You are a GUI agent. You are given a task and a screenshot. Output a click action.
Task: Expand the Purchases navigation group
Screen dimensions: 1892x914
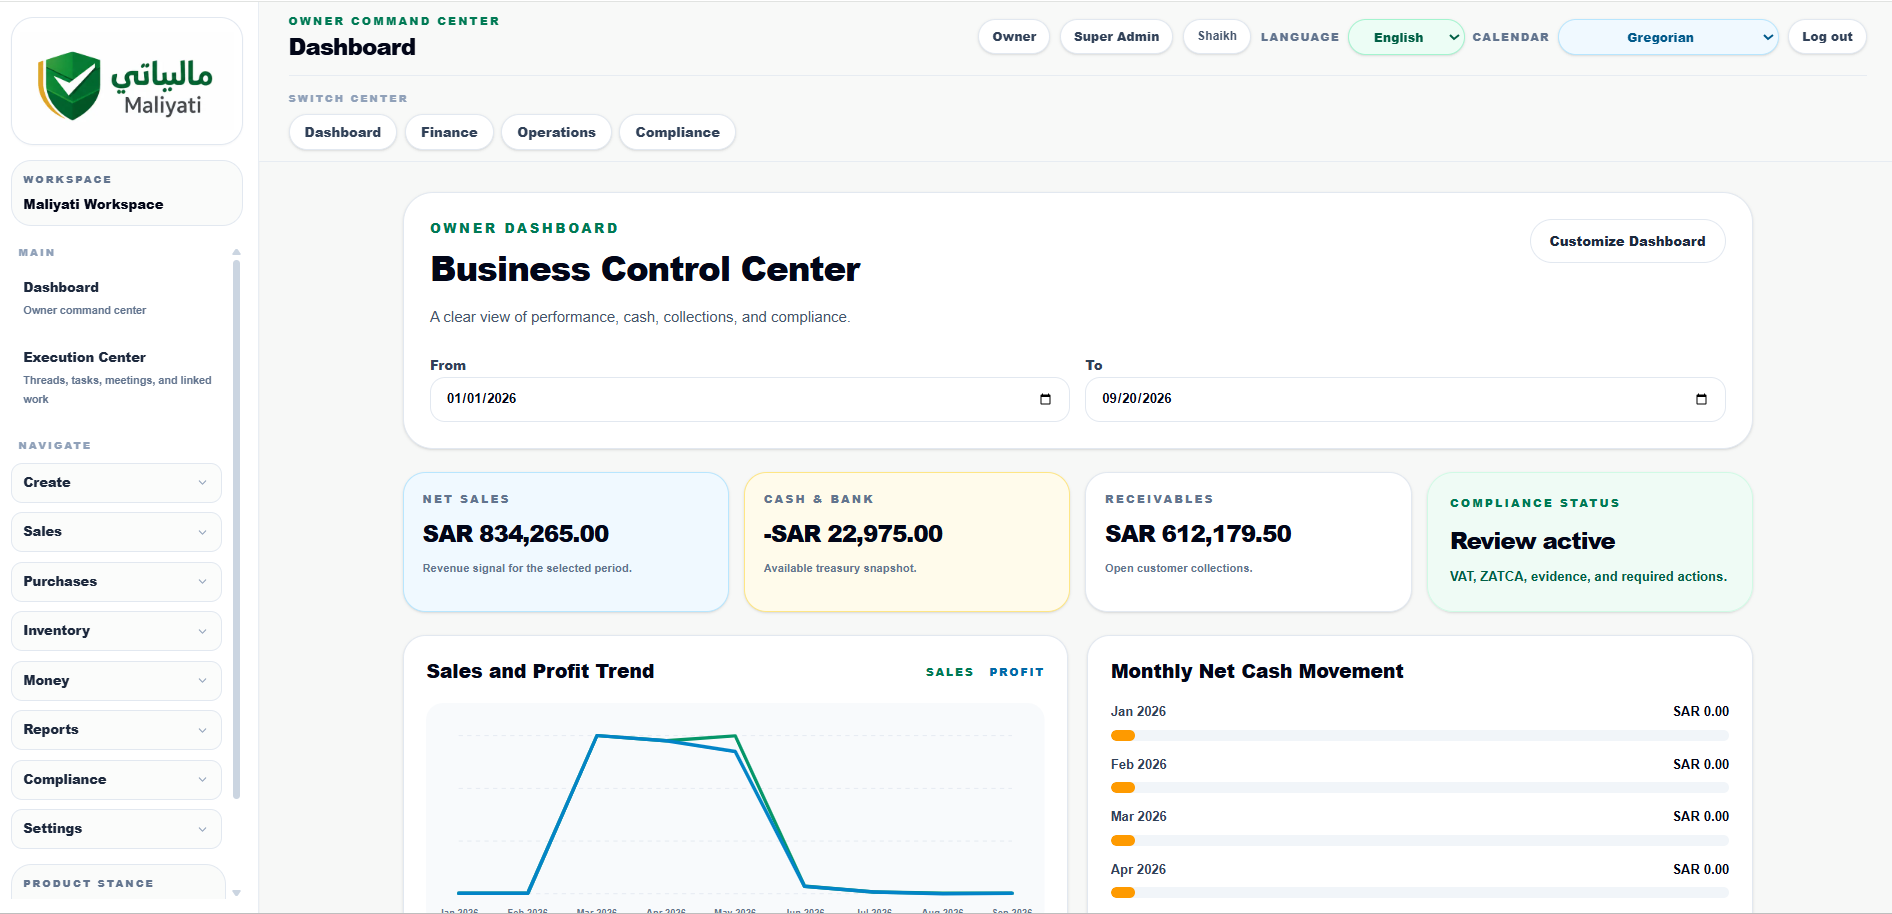coord(116,581)
